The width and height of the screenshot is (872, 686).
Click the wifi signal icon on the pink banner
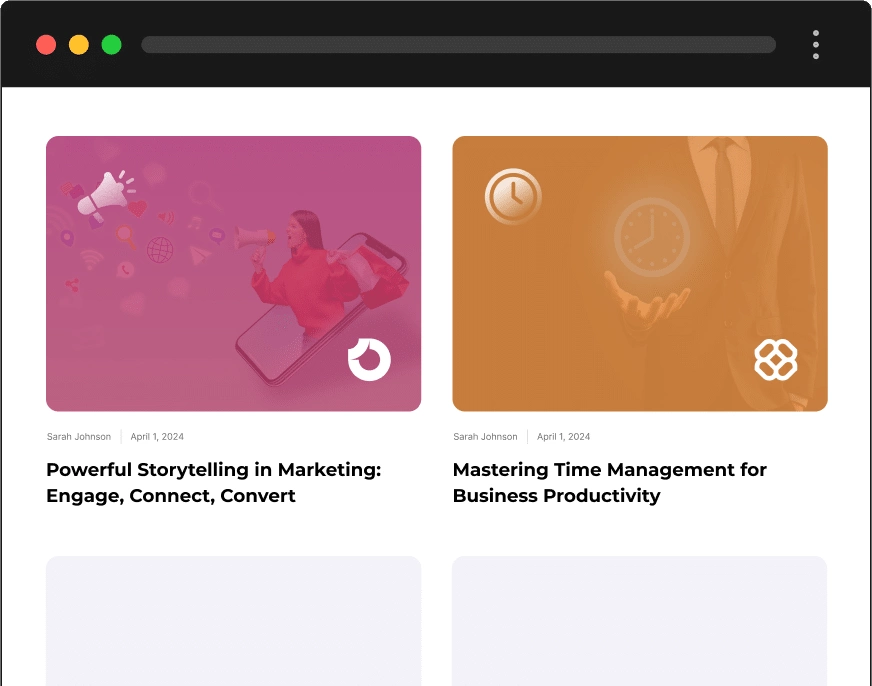pyautogui.click(x=89, y=260)
